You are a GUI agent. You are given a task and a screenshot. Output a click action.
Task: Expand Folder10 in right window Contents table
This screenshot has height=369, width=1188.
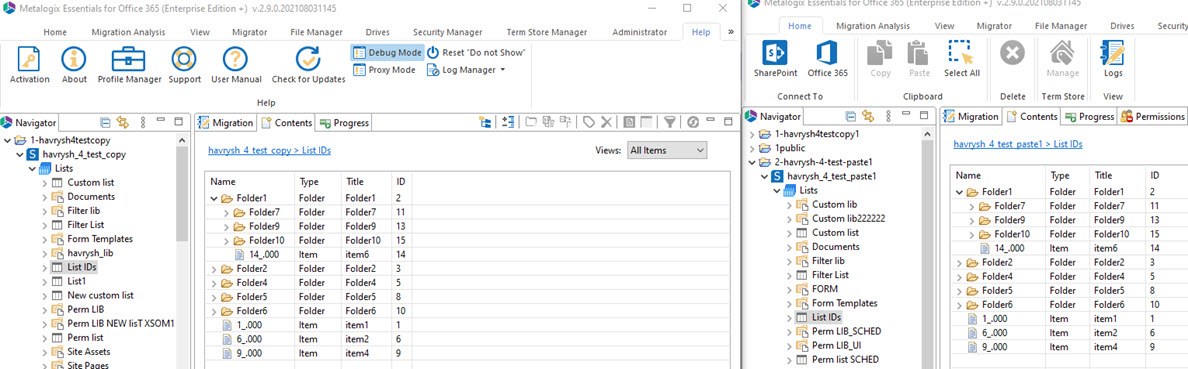pos(972,234)
